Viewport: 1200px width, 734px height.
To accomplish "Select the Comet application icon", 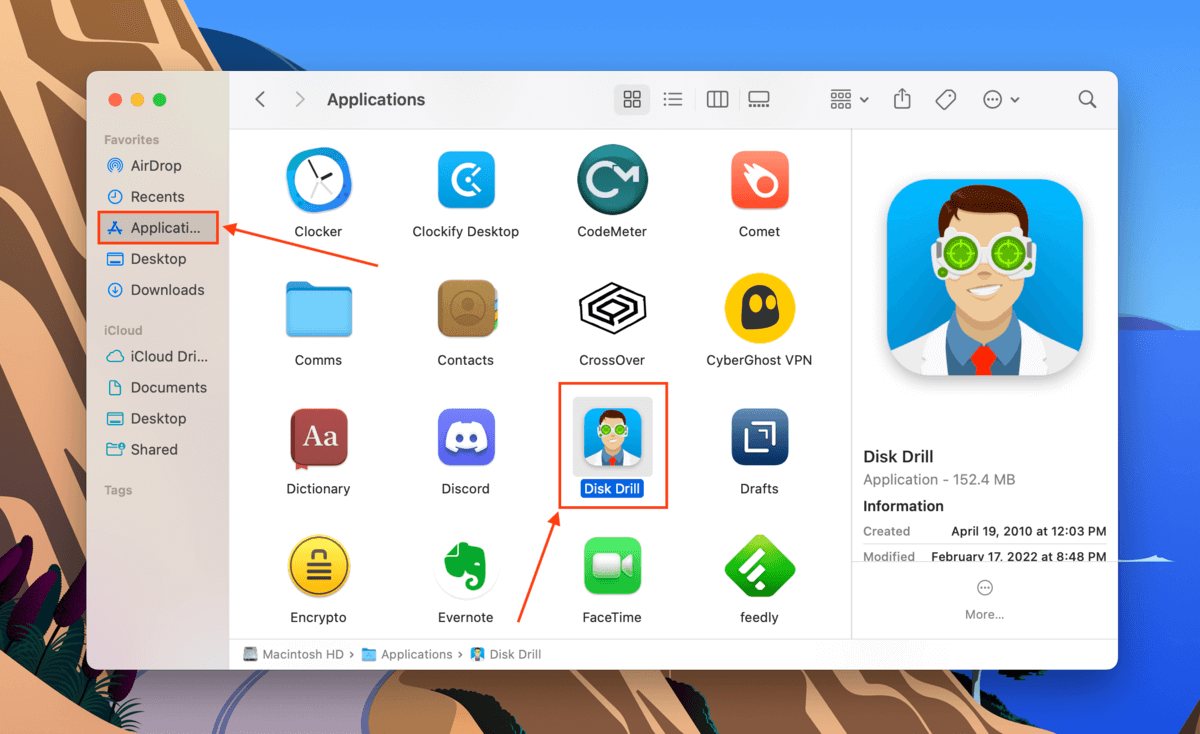I will point(759,180).
